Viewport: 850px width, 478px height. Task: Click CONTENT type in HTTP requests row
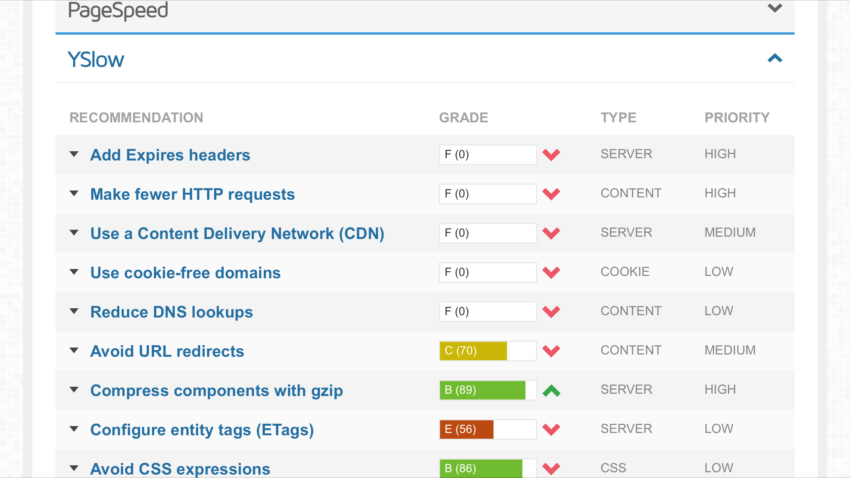point(631,193)
